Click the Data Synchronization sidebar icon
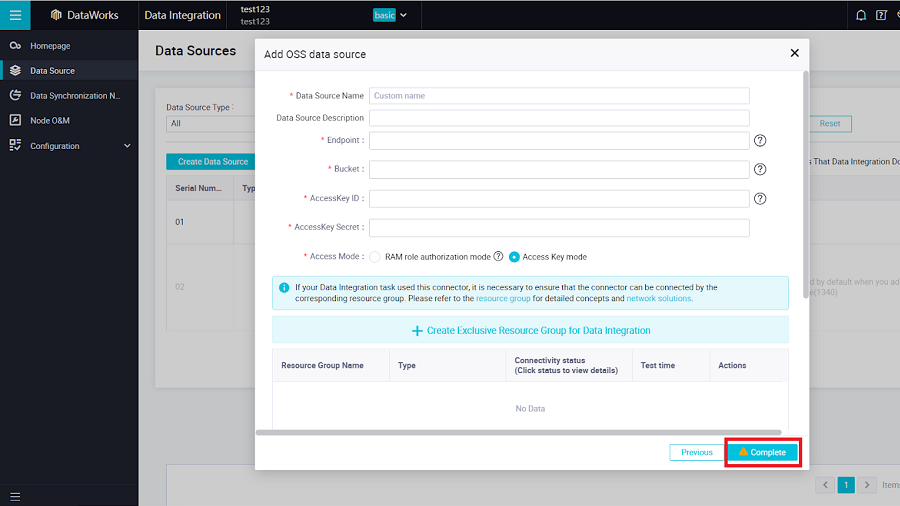Image resolution: width=900 pixels, height=506 pixels. [15, 95]
